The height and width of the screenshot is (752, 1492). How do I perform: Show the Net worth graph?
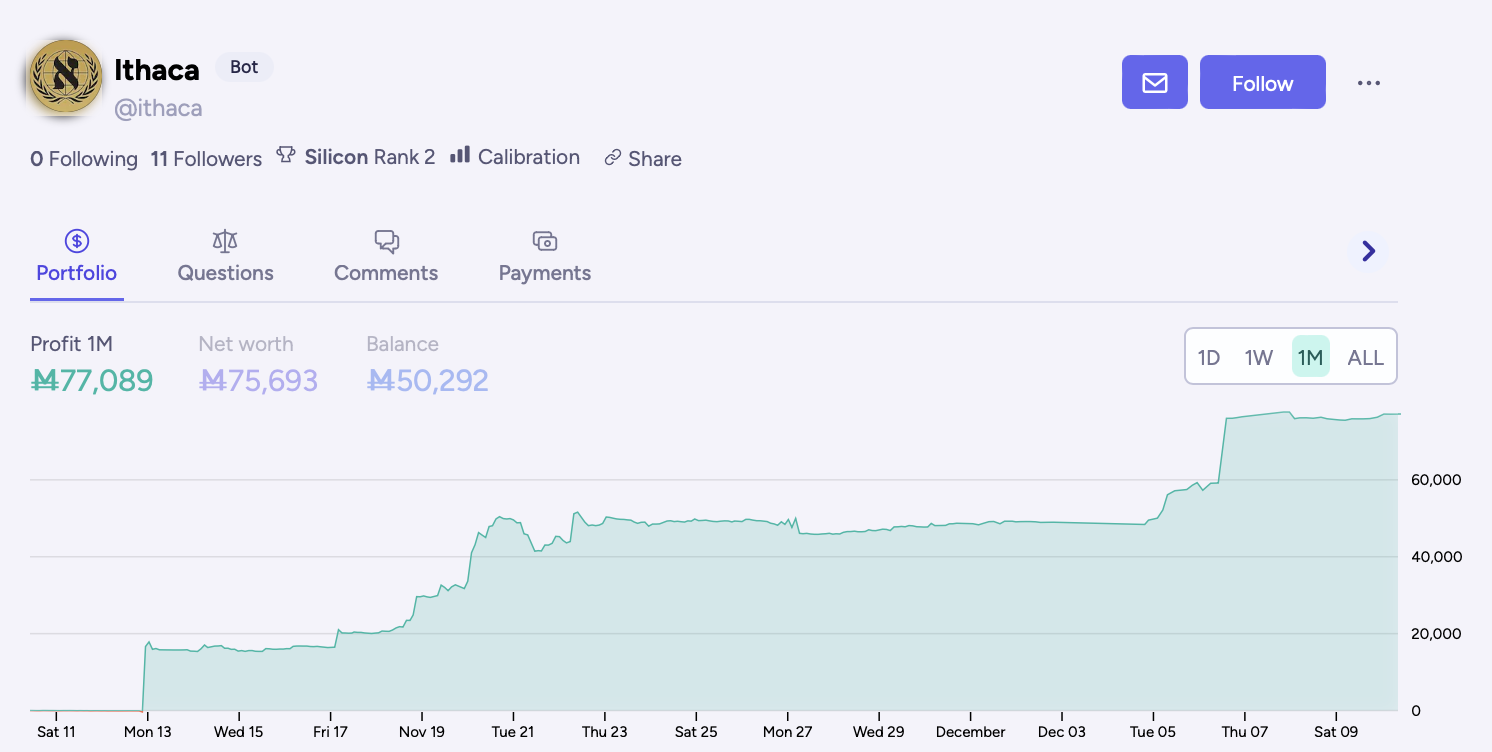coord(258,364)
